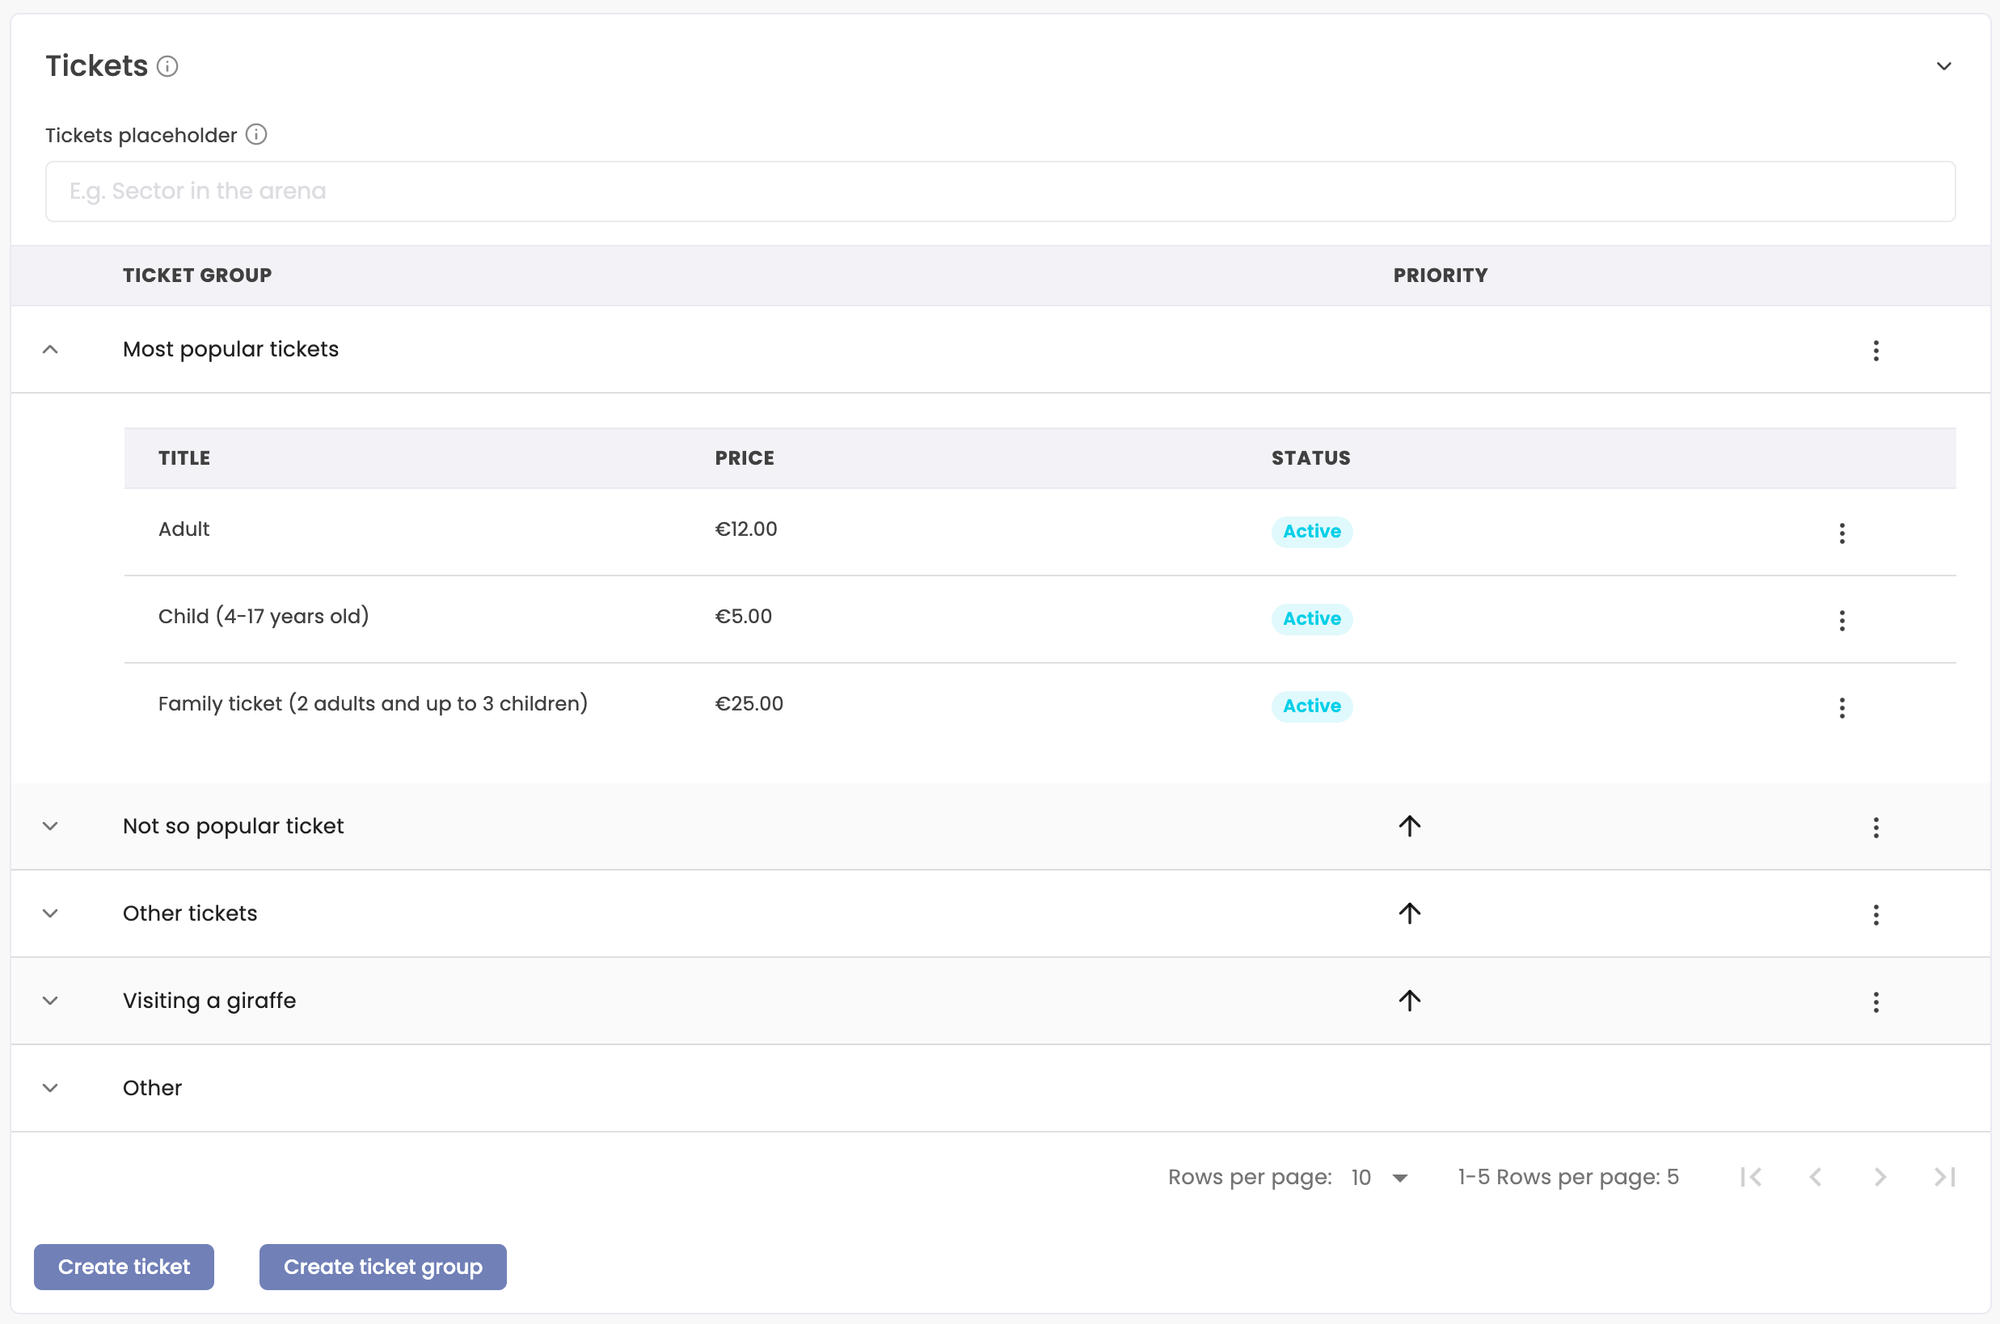Collapse the Most popular tickets group
The width and height of the screenshot is (2000, 1324).
click(x=50, y=350)
